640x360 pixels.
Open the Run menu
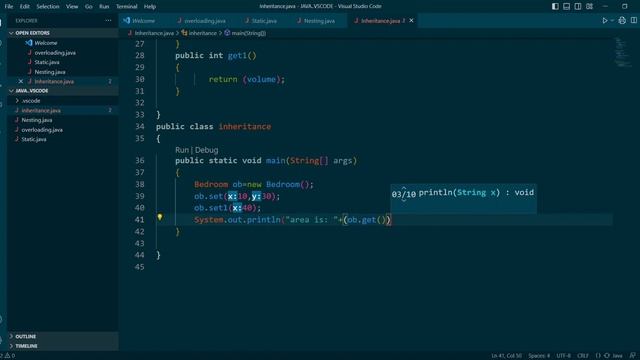coord(104,7)
